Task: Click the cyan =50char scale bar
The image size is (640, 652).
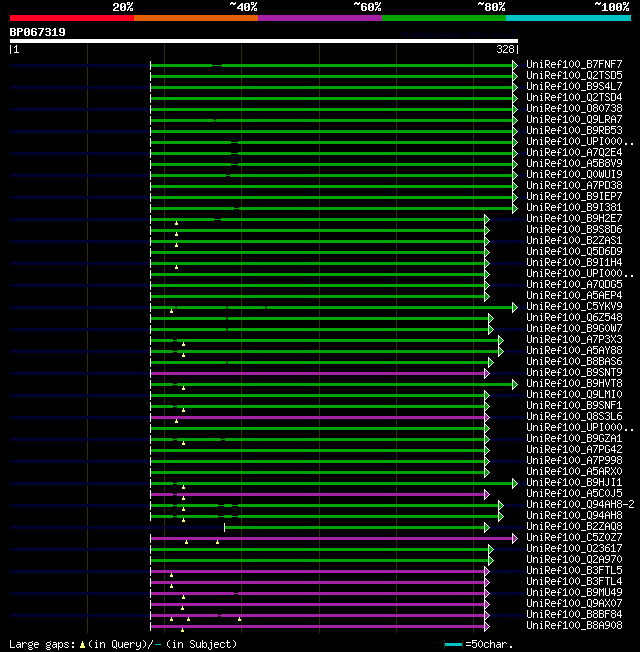Action: [453, 645]
